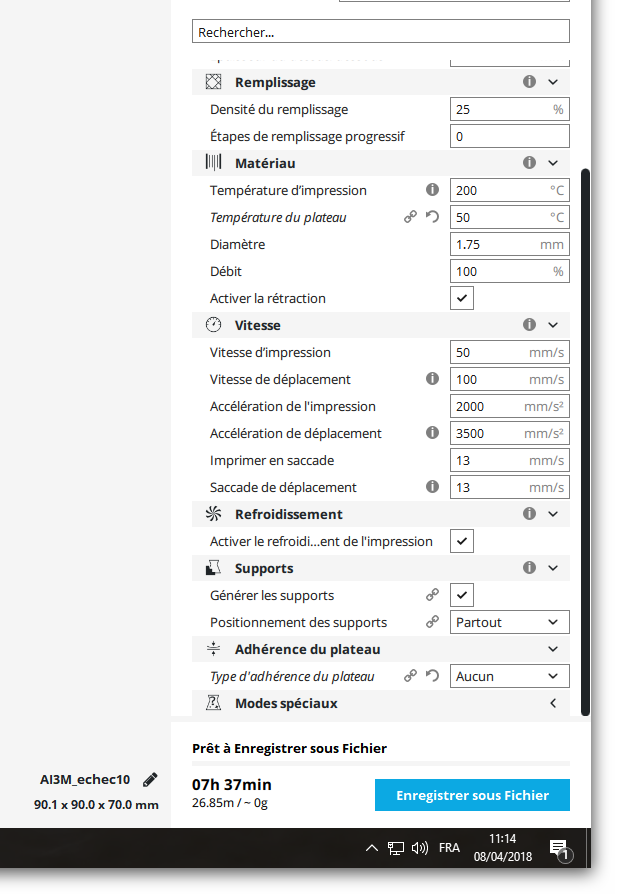This screenshot has height=894, width=617.
Task: Click the Enregistrer sous Fichier button
Action: pyautogui.click(x=472, y=796)
